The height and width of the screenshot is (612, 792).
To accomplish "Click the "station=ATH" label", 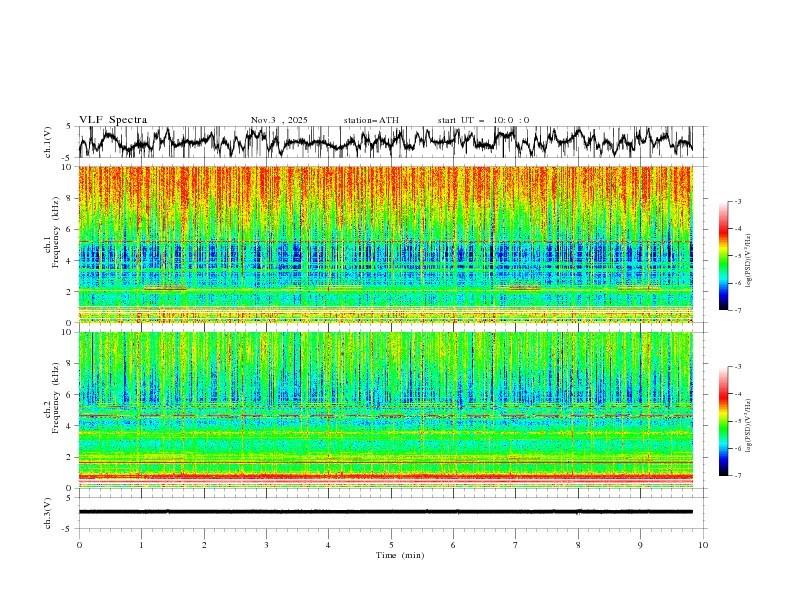I will coord(371,120).
